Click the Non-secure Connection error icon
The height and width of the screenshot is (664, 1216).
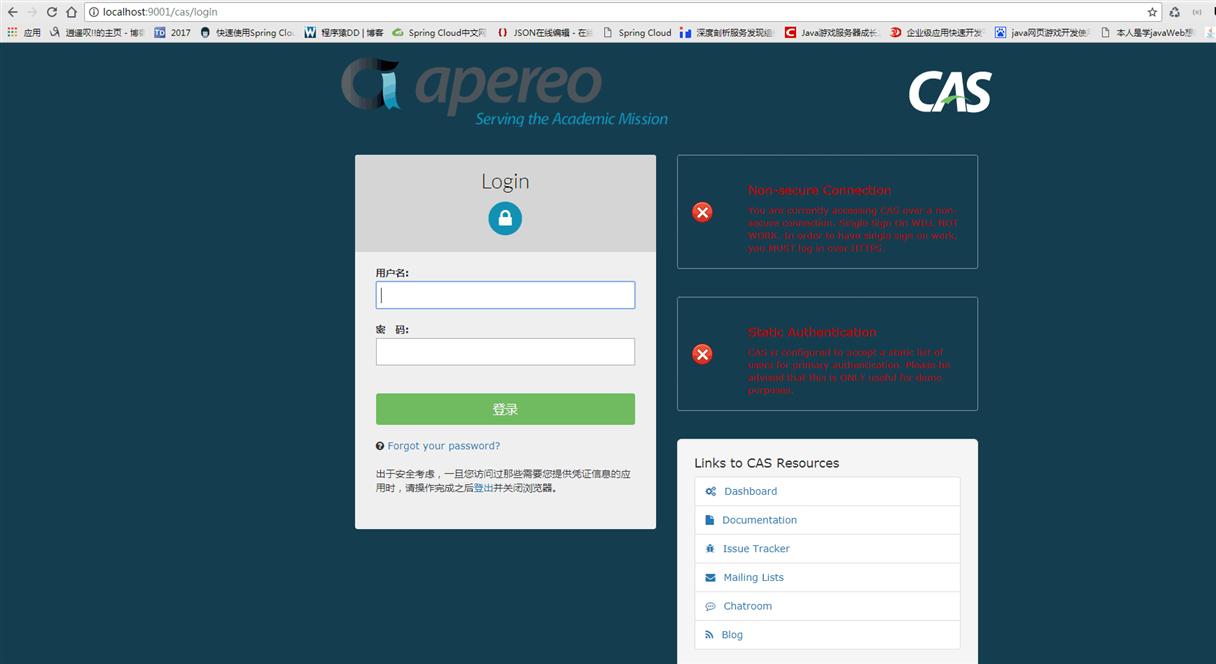point(703,212)
